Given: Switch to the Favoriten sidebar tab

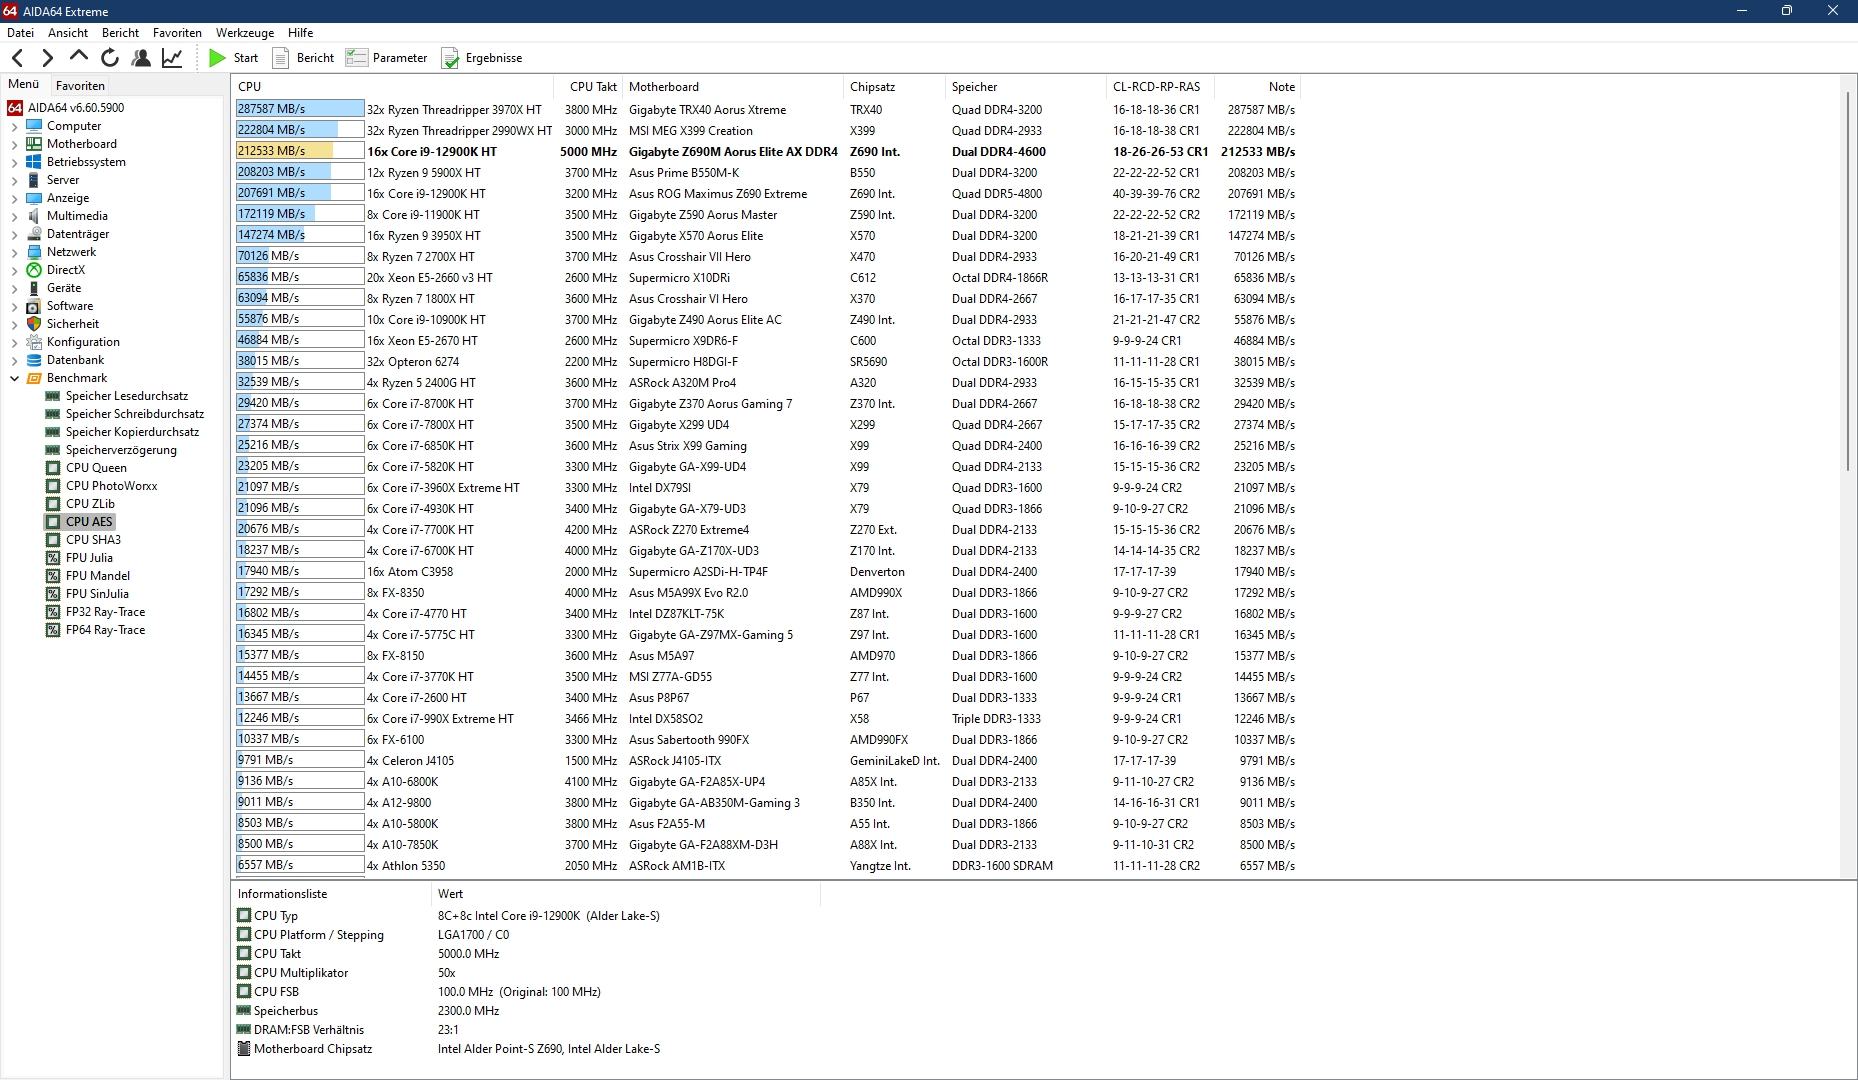Looking at the screenshot, I should (x=80, y=86).
